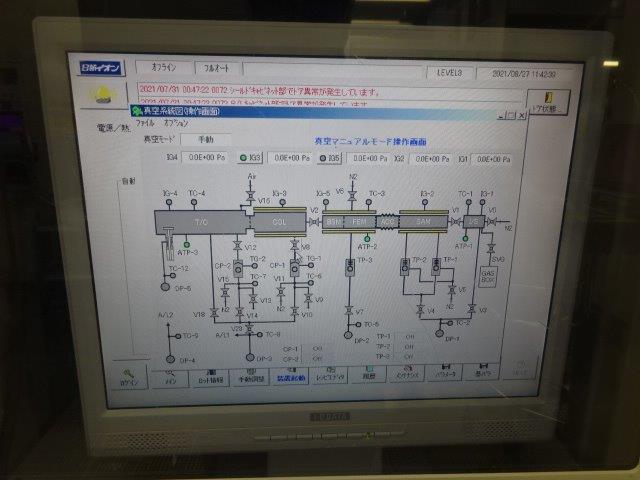This screenshot has width=640, height=480.
Task: Click the TP-1 turbo pump symbol
Action: click(x=436, y=267)
